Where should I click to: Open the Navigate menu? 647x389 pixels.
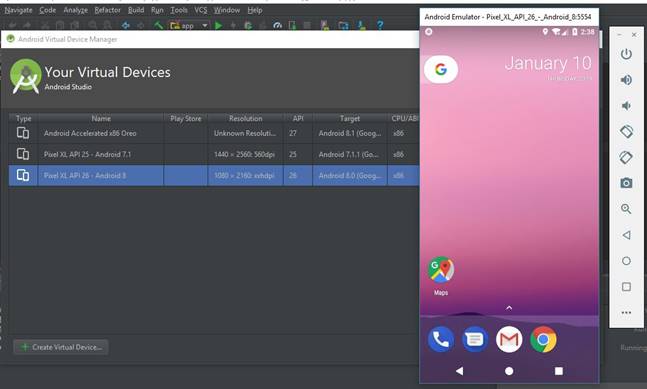[18, 10]
